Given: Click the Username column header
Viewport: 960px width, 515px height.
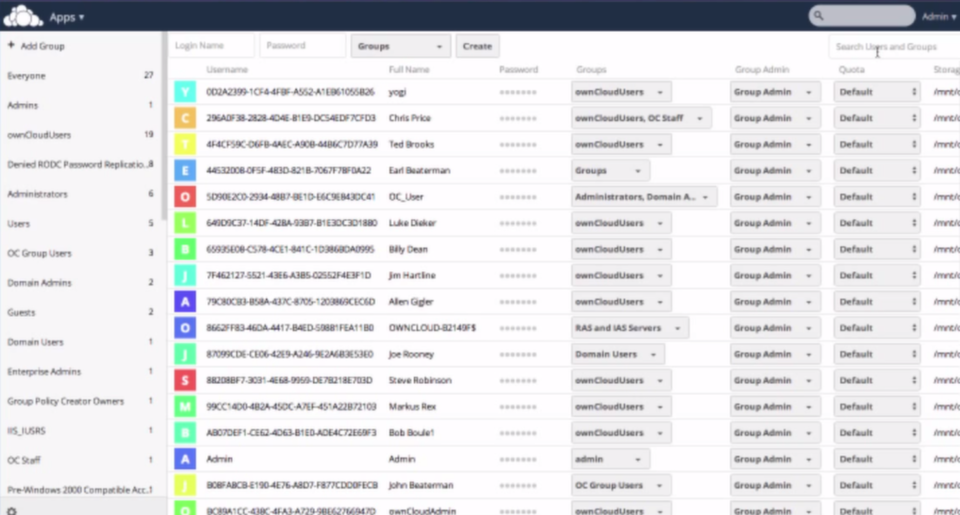Looking at the screenshot, I should (x=227, y=70).
